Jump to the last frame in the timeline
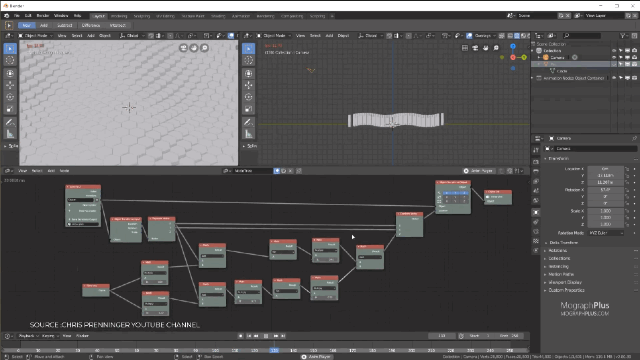The width and height of the screenshot is (640, 360). pyautogui.click(x=283, y=336)
